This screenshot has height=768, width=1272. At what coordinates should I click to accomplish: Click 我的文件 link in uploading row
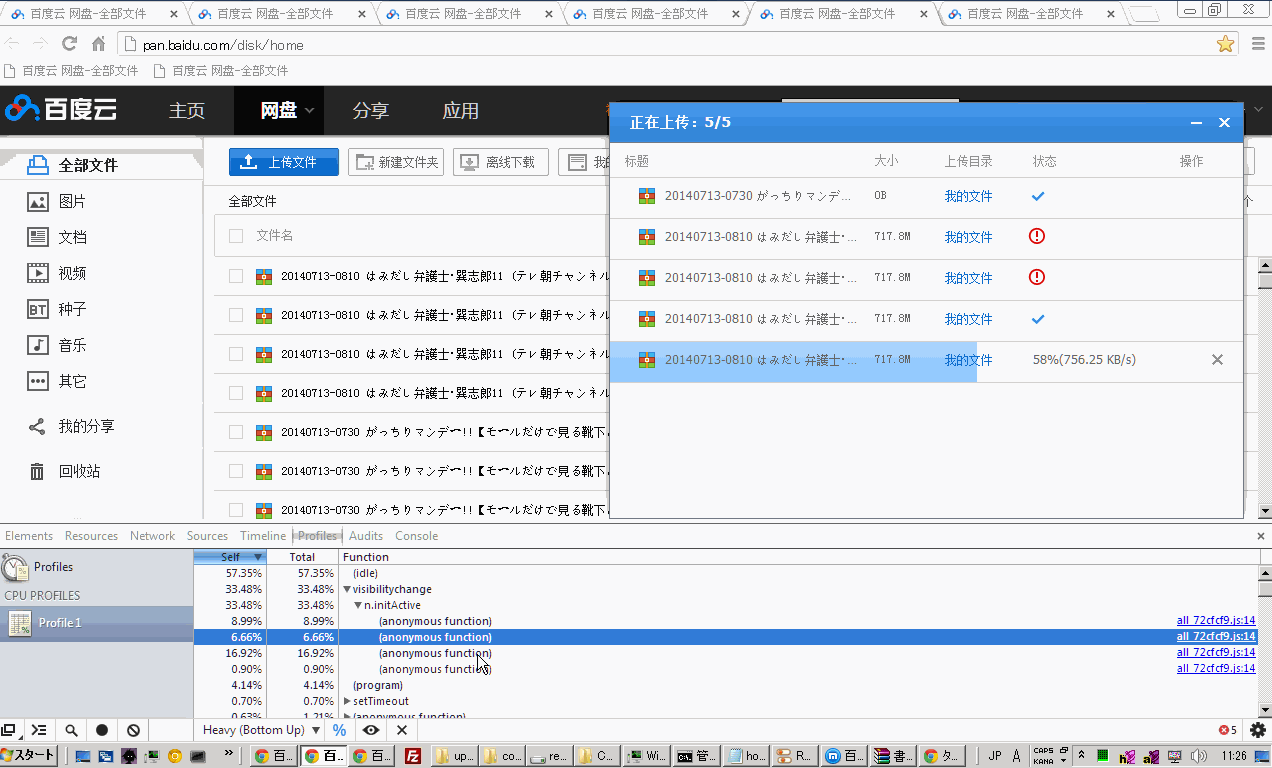click(x=968, y=360)
